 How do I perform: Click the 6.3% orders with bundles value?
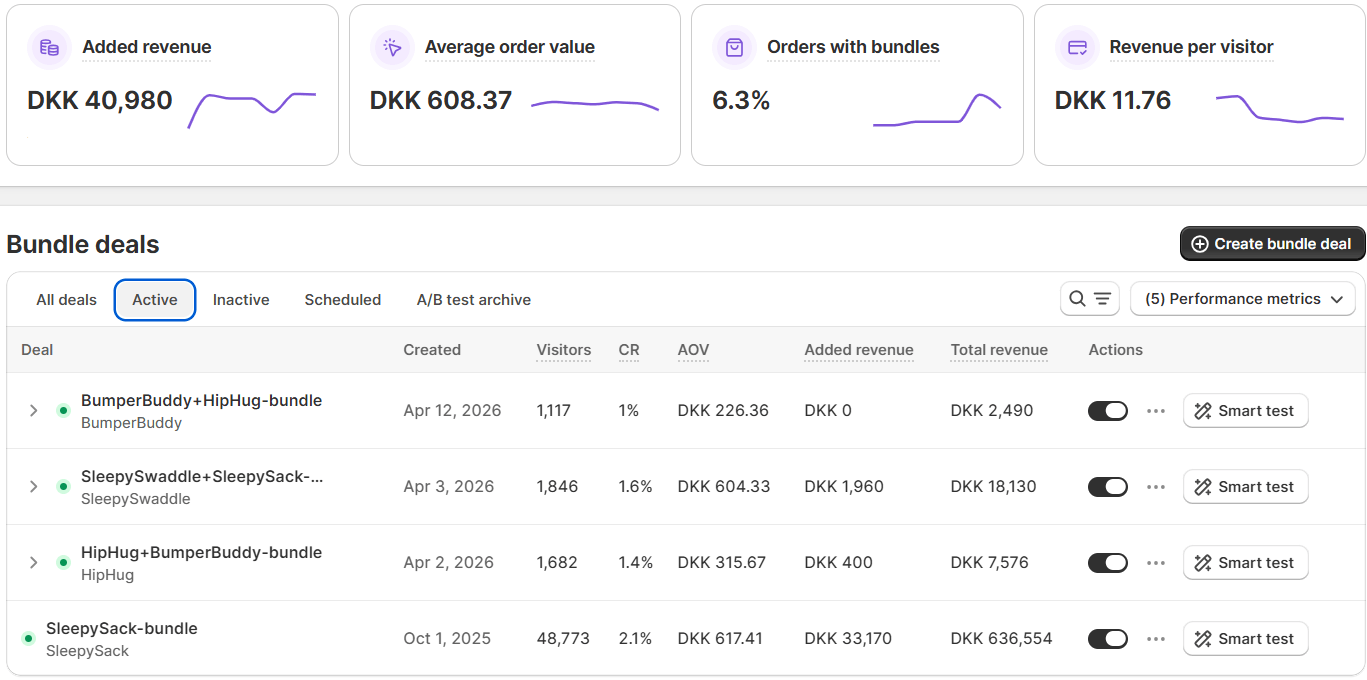tap(741, 101)
